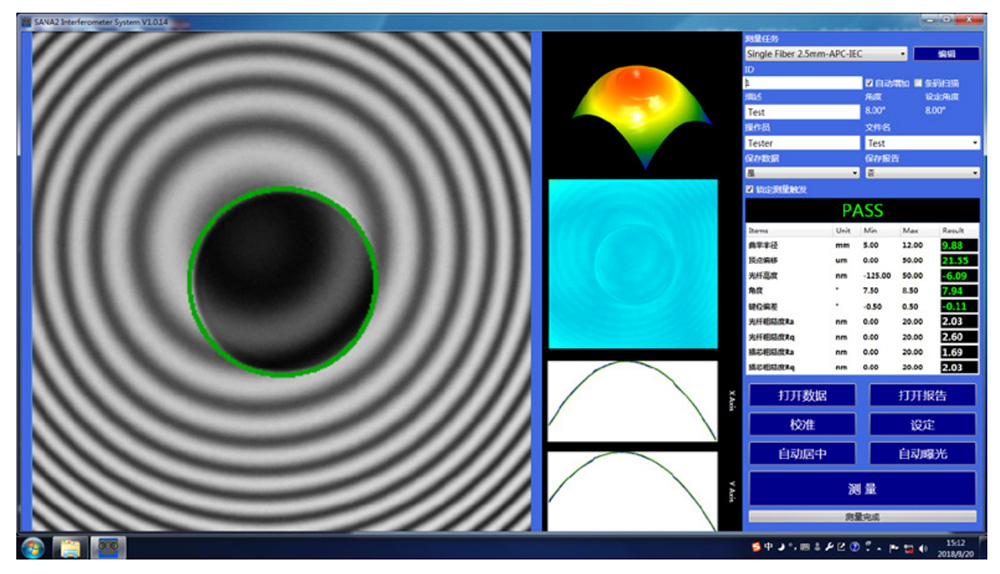Image resolution: width=1000 pixels, height=574 pixels.
Task: Open the Windows Start menu orb
Action: coord(31,547)
